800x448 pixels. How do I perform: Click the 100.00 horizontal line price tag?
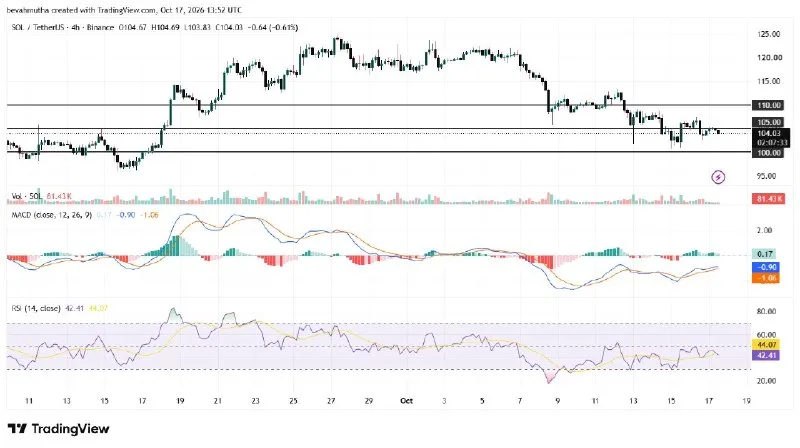(768, 153)
